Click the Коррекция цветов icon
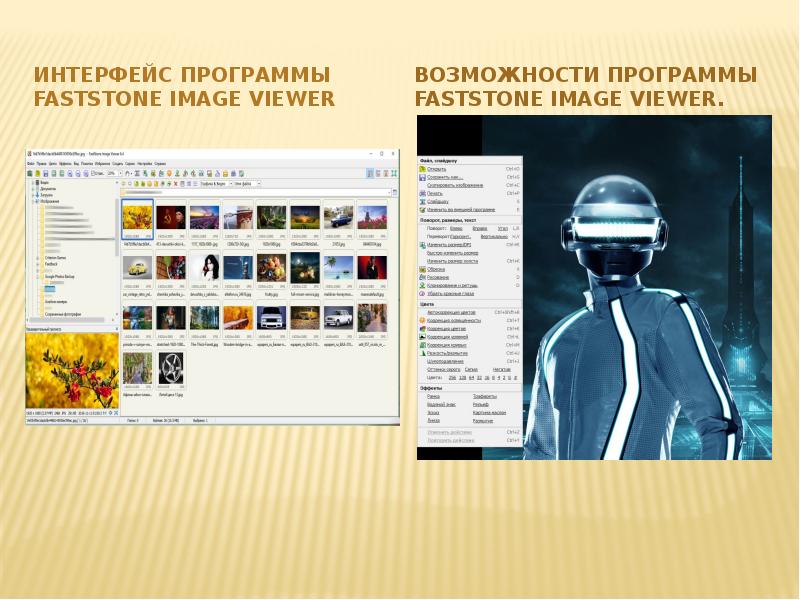Viewport: 800px width, 600px height. click(422, 329)
